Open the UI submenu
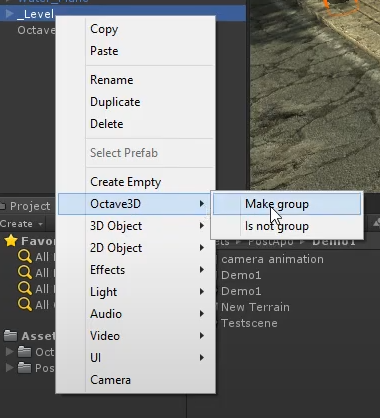 point(136,358)
